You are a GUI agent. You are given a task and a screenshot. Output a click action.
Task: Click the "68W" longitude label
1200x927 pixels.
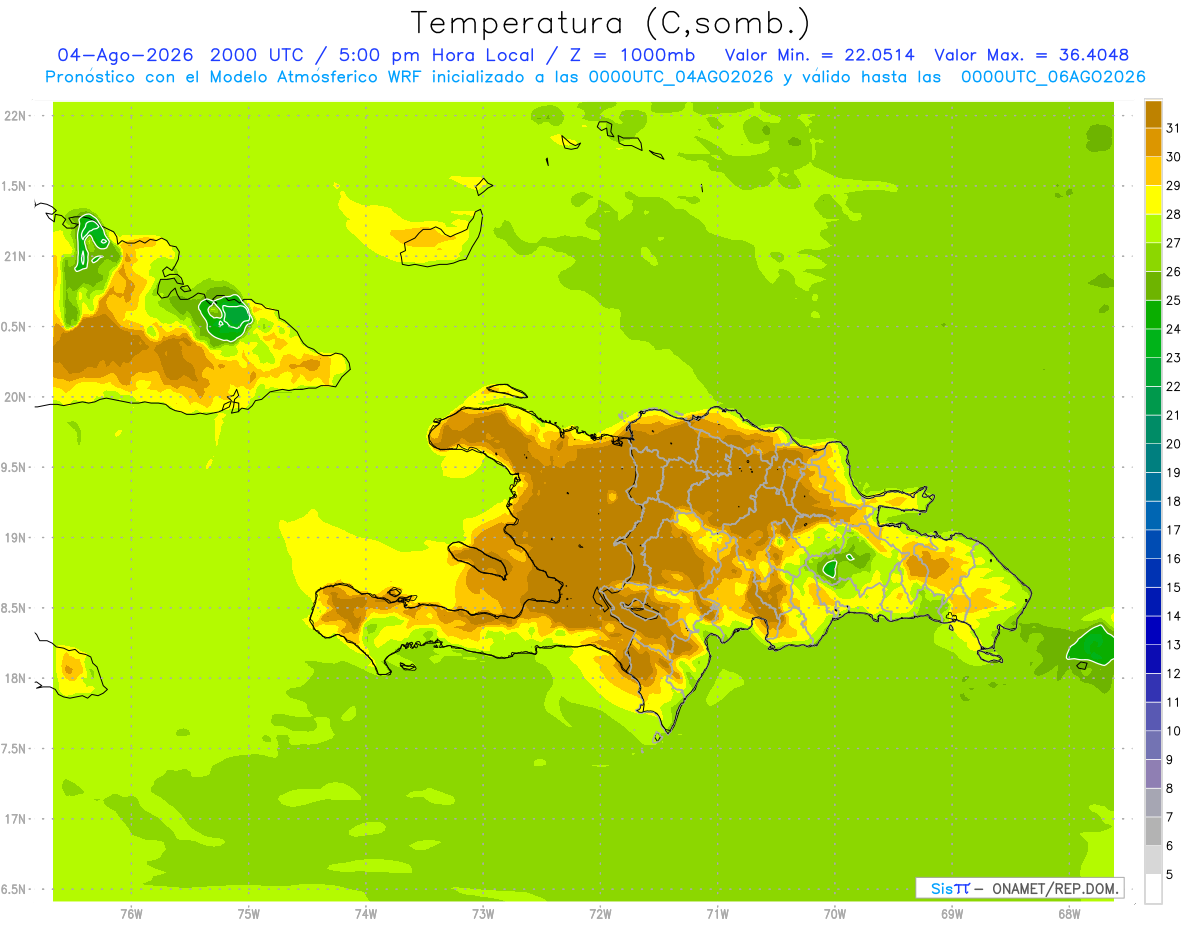coord(1069,913)
